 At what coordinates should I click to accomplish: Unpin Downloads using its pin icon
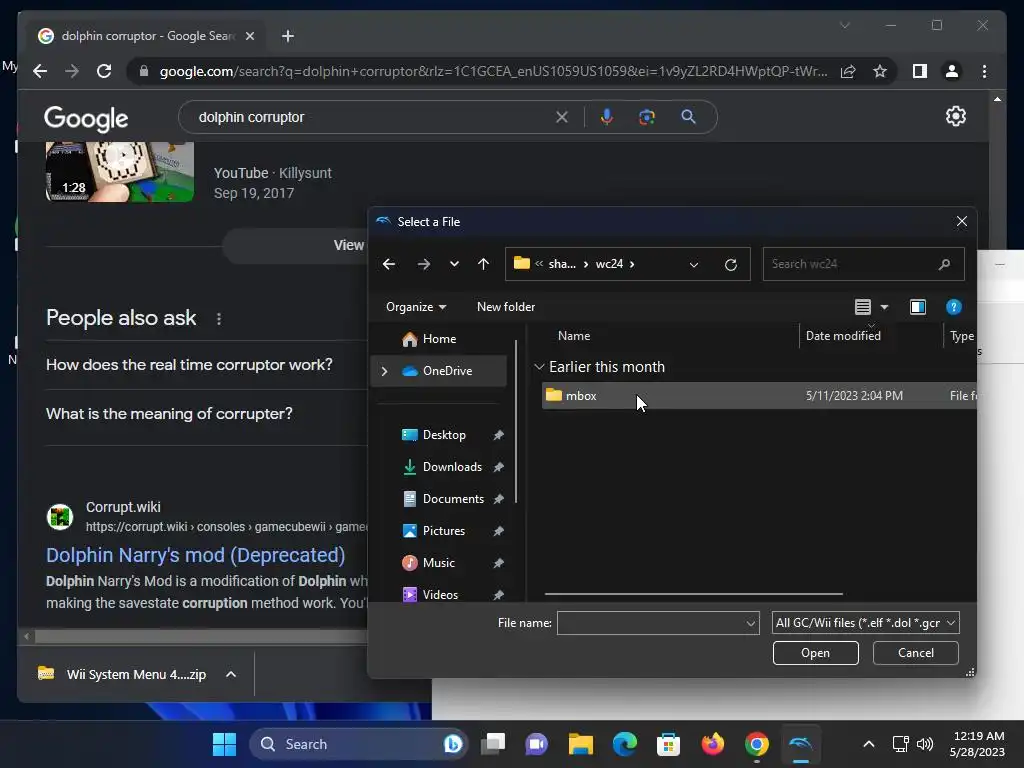tap(498, 467)
